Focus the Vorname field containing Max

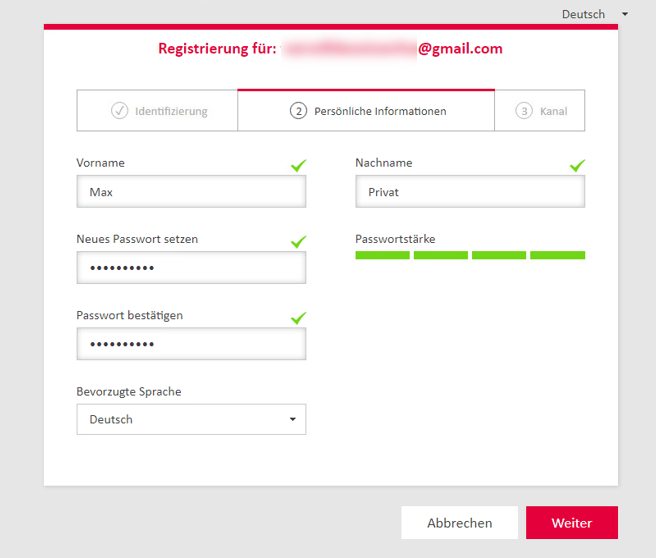pyautogui.click(x=190, y=192)
